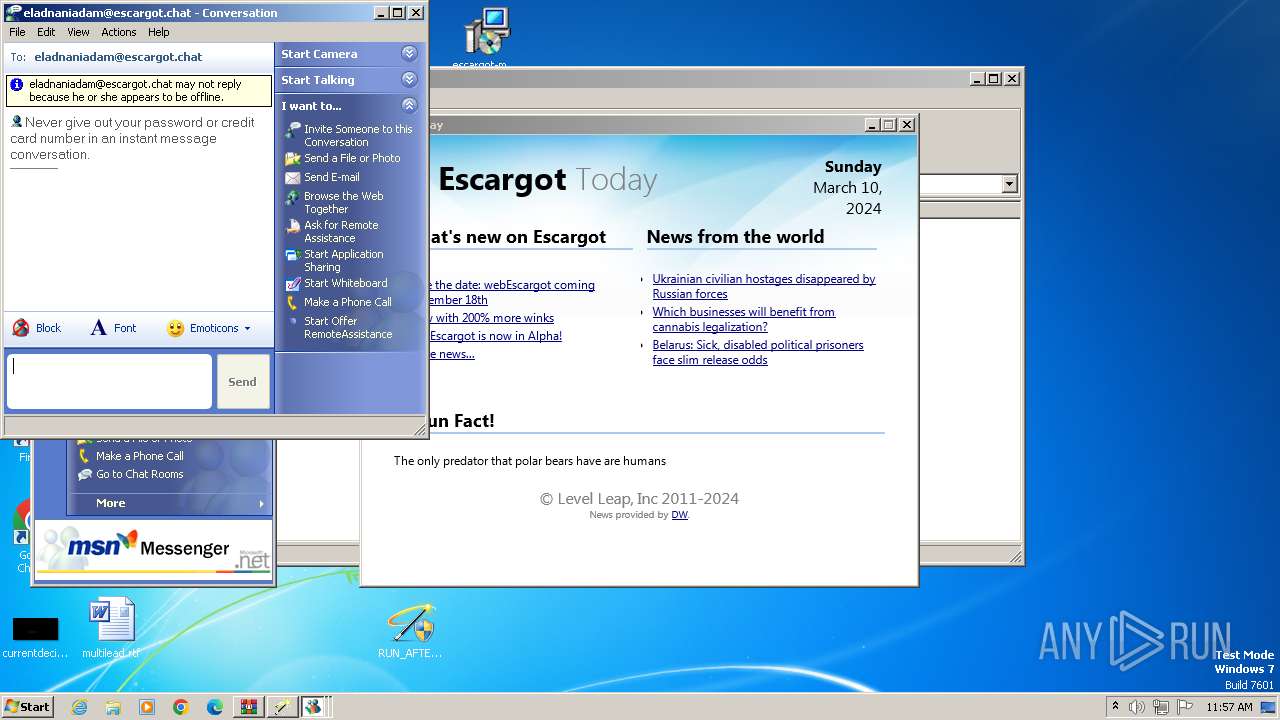Collapse the Start Camera section chevron
Viewport: 1280px width, 720px height.
(409, 54)
